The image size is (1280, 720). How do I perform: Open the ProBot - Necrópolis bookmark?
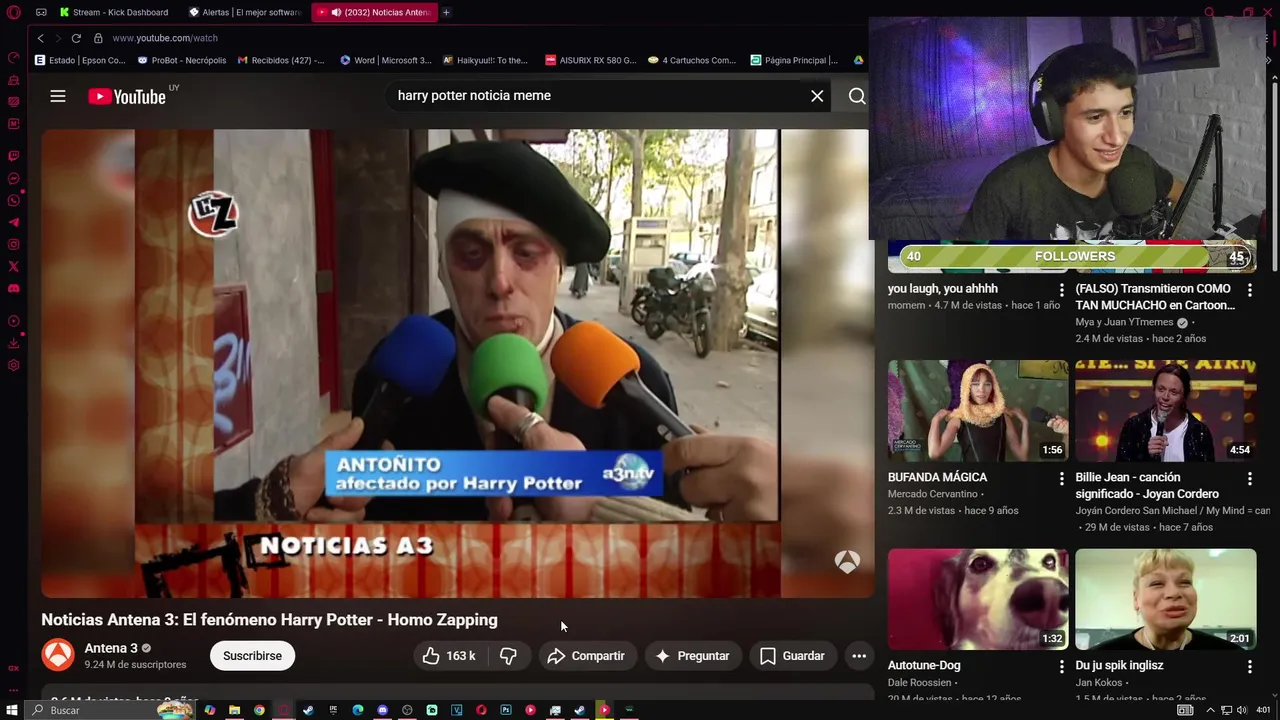tap(182, 60)
